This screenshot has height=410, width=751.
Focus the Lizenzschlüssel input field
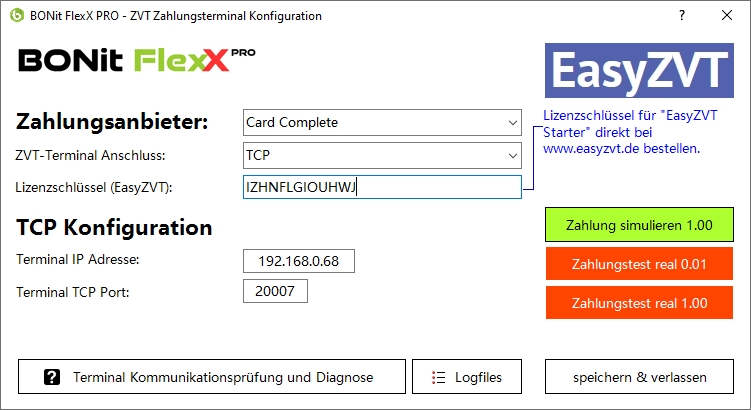(x=382, y=187)
